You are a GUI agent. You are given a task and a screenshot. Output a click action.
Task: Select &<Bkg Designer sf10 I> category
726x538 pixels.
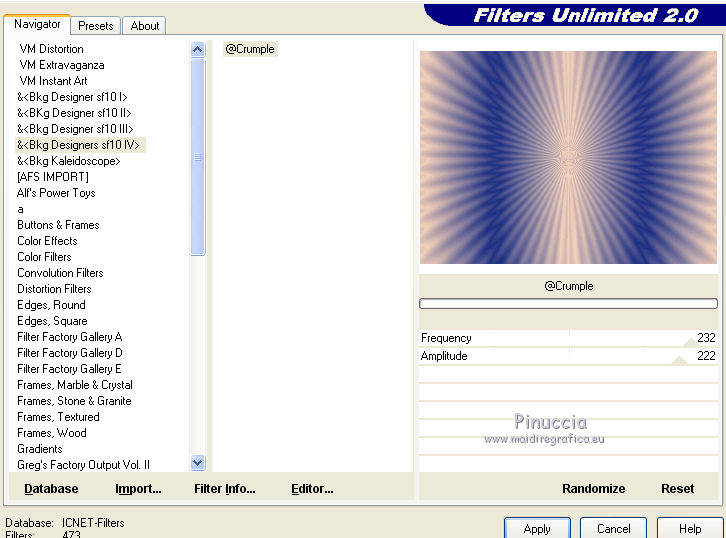click(72, 97)
